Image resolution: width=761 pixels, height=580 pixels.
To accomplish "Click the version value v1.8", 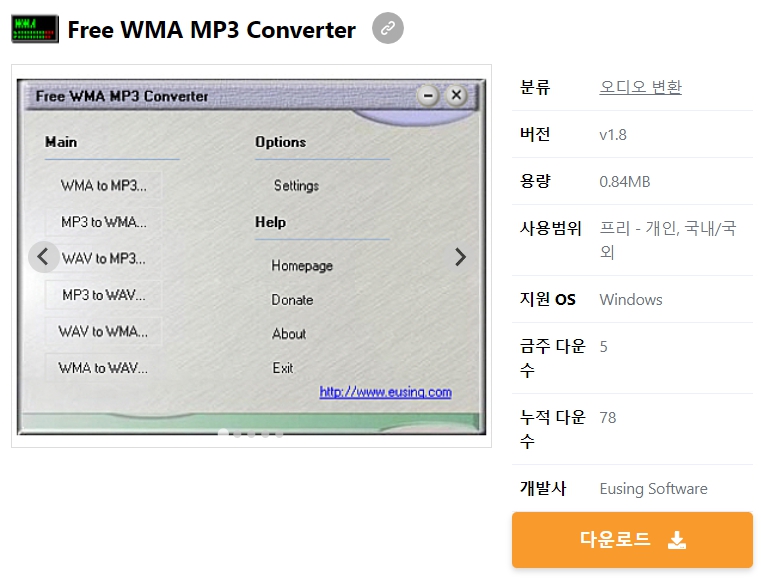I will [x=613, y=134].
